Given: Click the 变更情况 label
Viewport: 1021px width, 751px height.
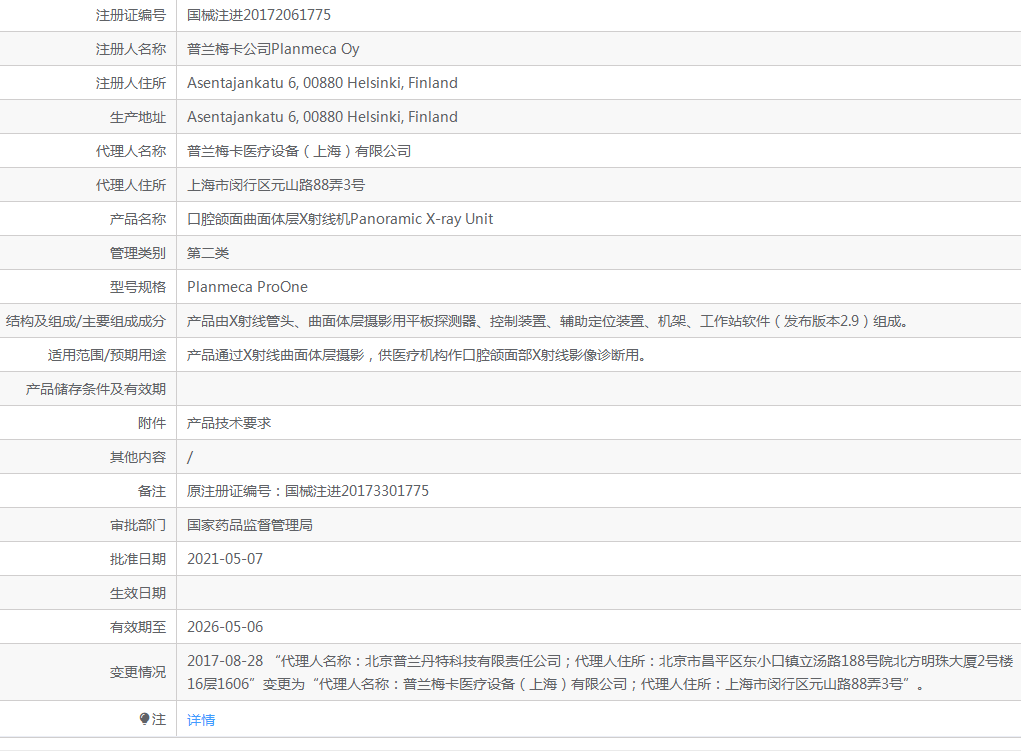Looking at the screenshot, I should click(138, 672).
